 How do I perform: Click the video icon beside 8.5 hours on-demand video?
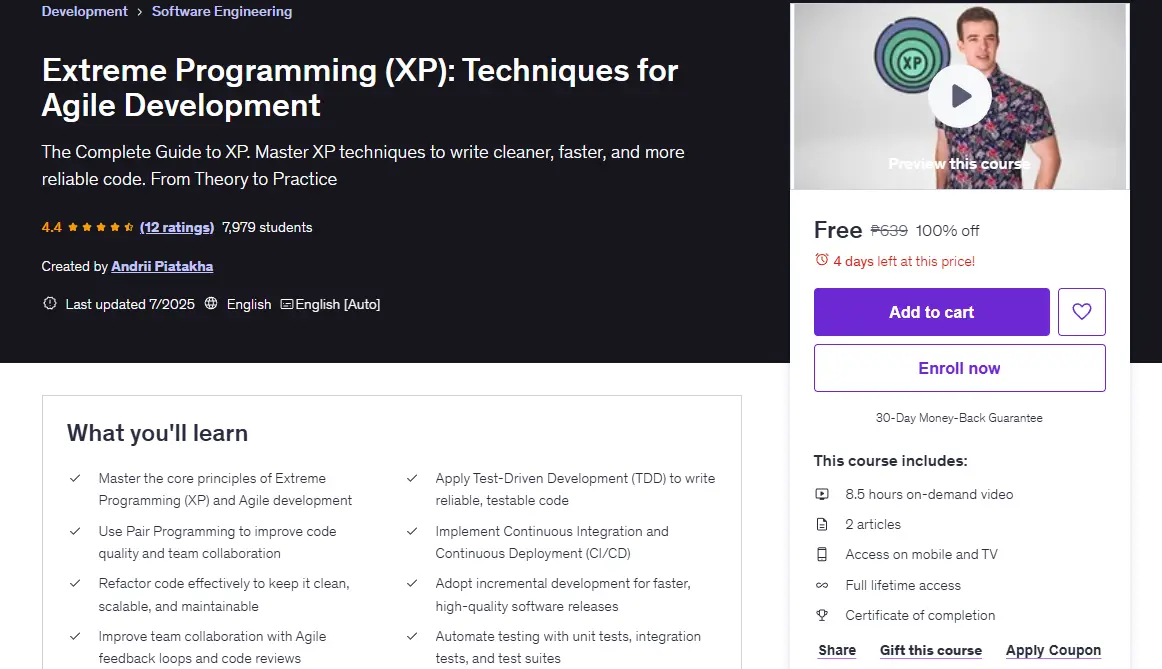click(822, 494)
